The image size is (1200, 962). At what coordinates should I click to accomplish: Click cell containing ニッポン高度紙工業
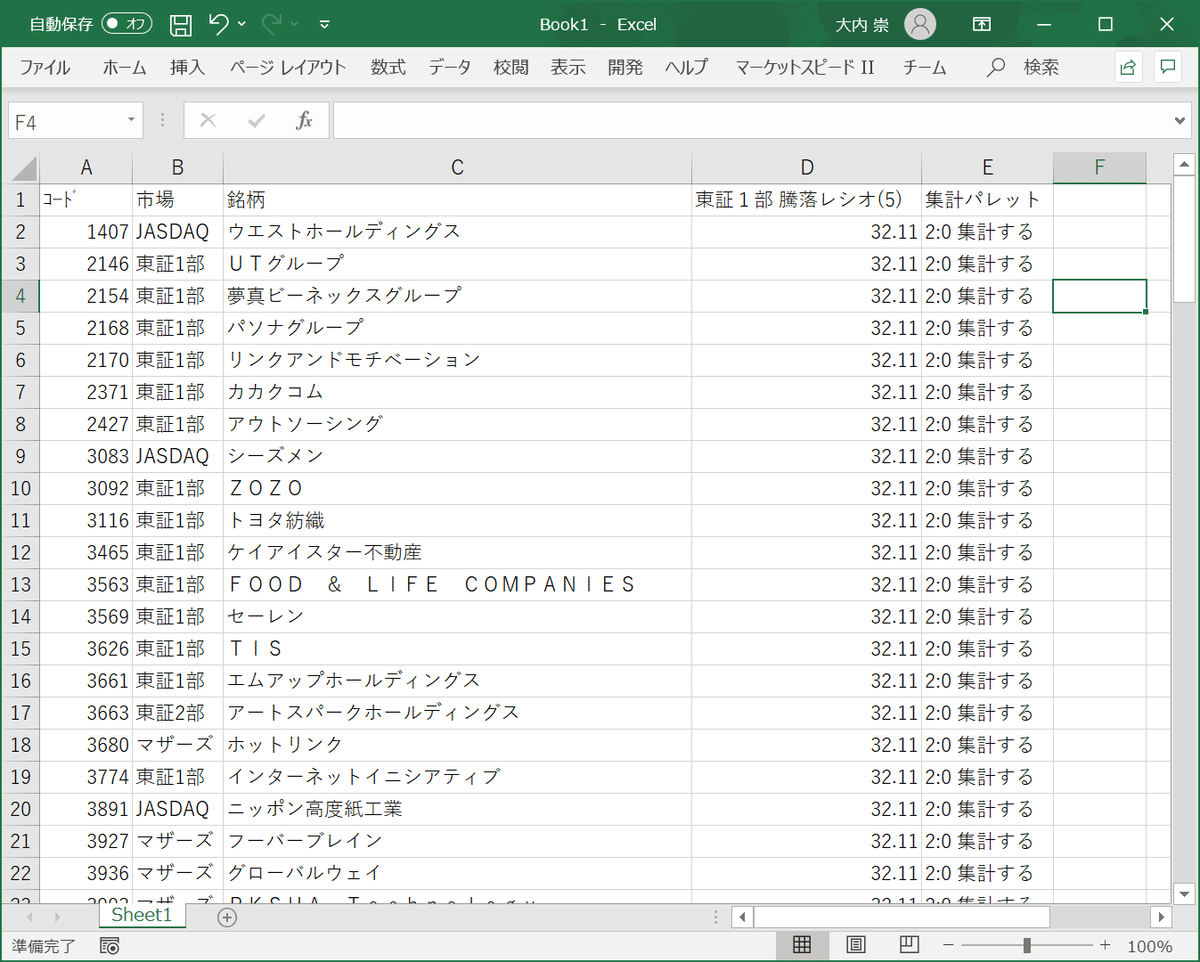[x=457, y=808]
